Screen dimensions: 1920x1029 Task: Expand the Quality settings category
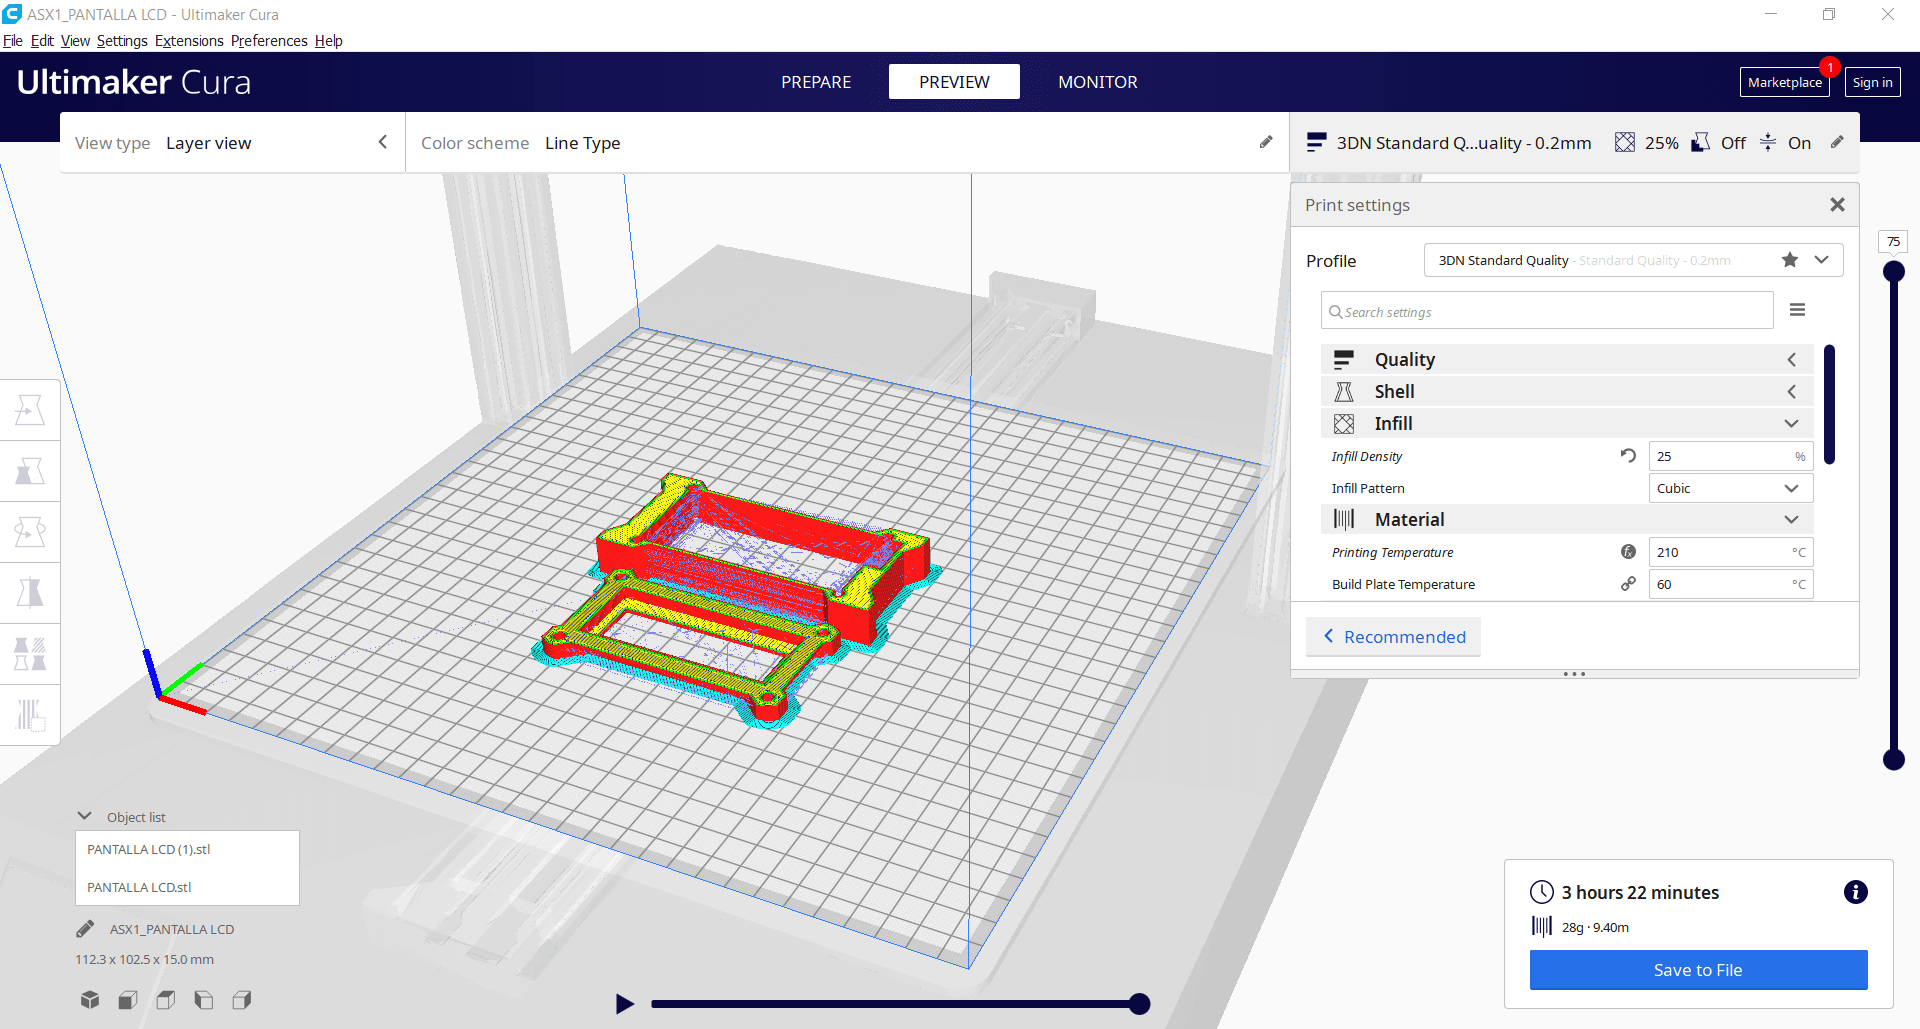point(1566,359)
